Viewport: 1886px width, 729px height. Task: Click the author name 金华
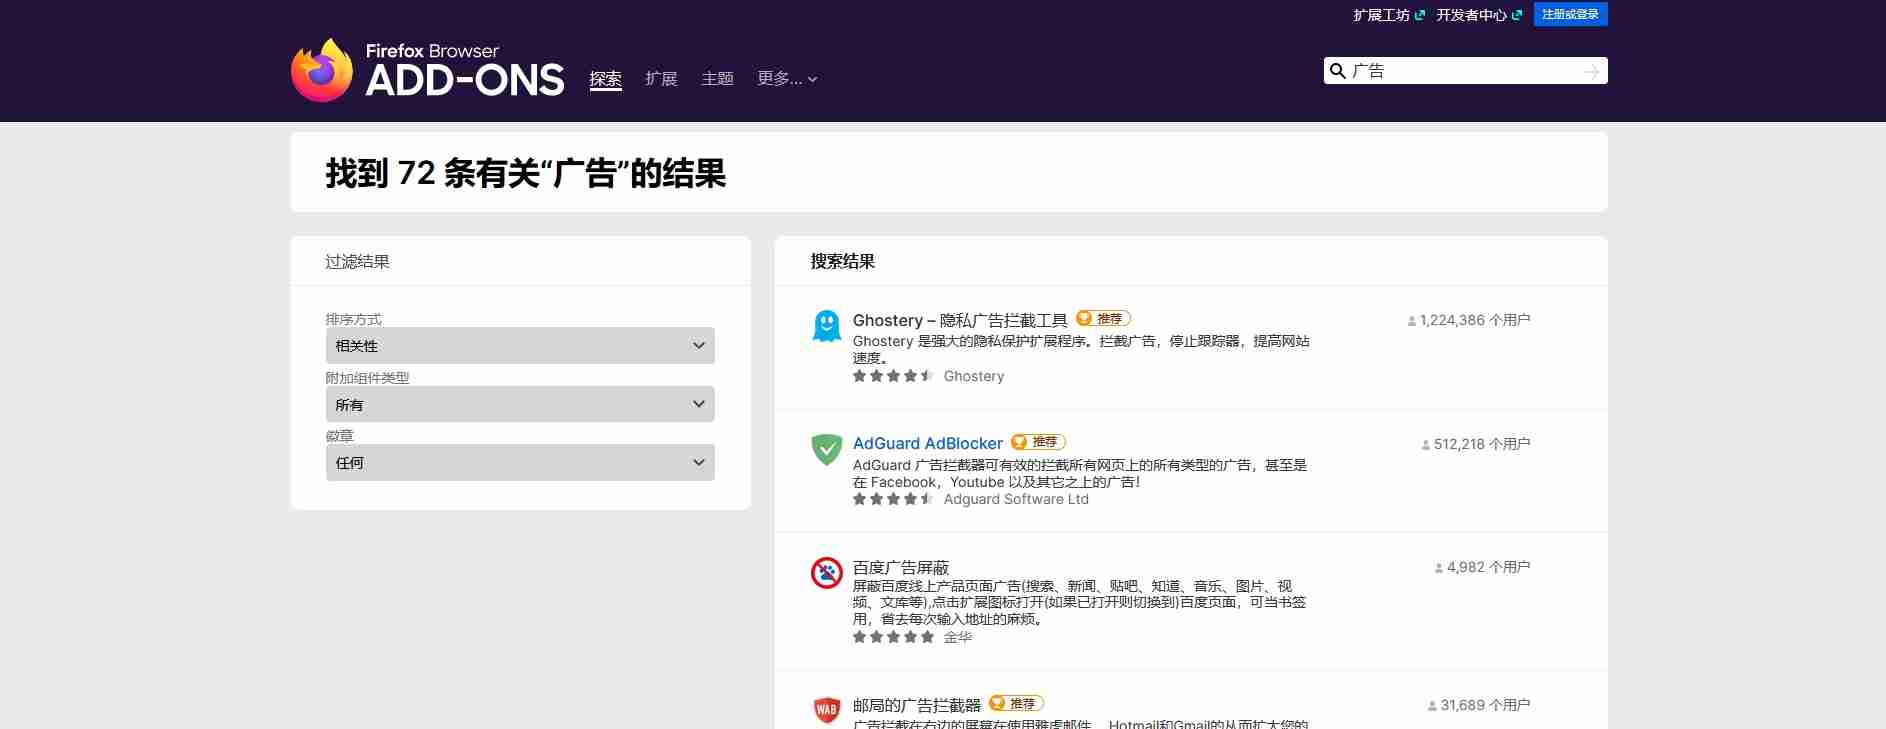click(957, 637)
